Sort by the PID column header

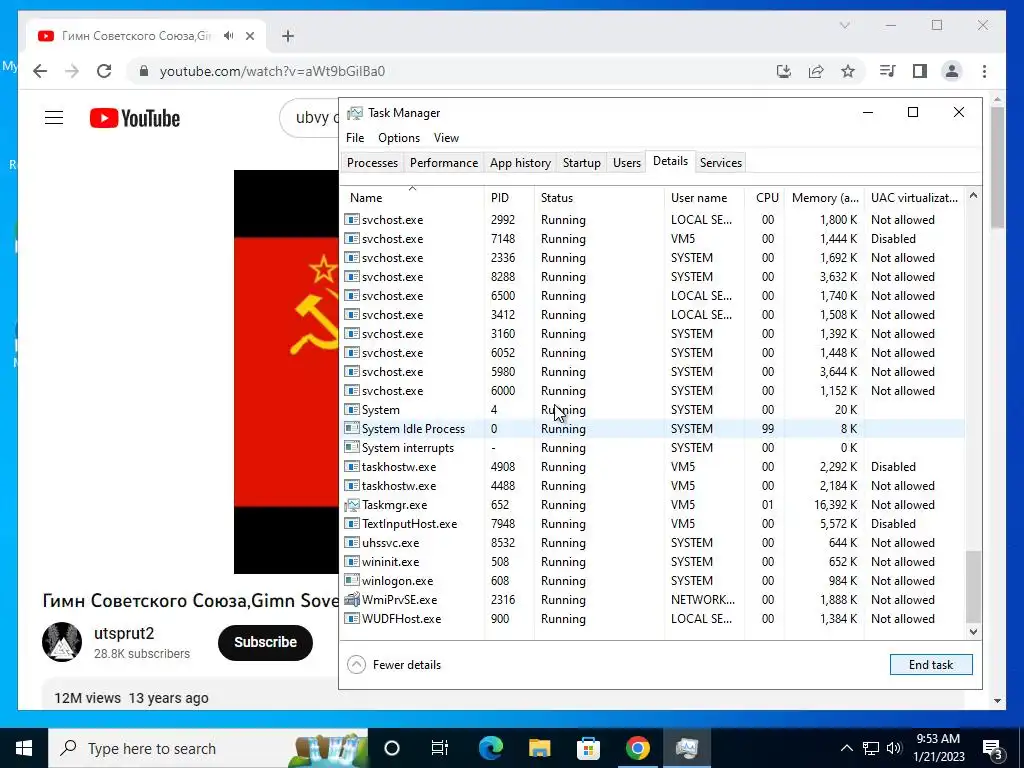[509, 197]
